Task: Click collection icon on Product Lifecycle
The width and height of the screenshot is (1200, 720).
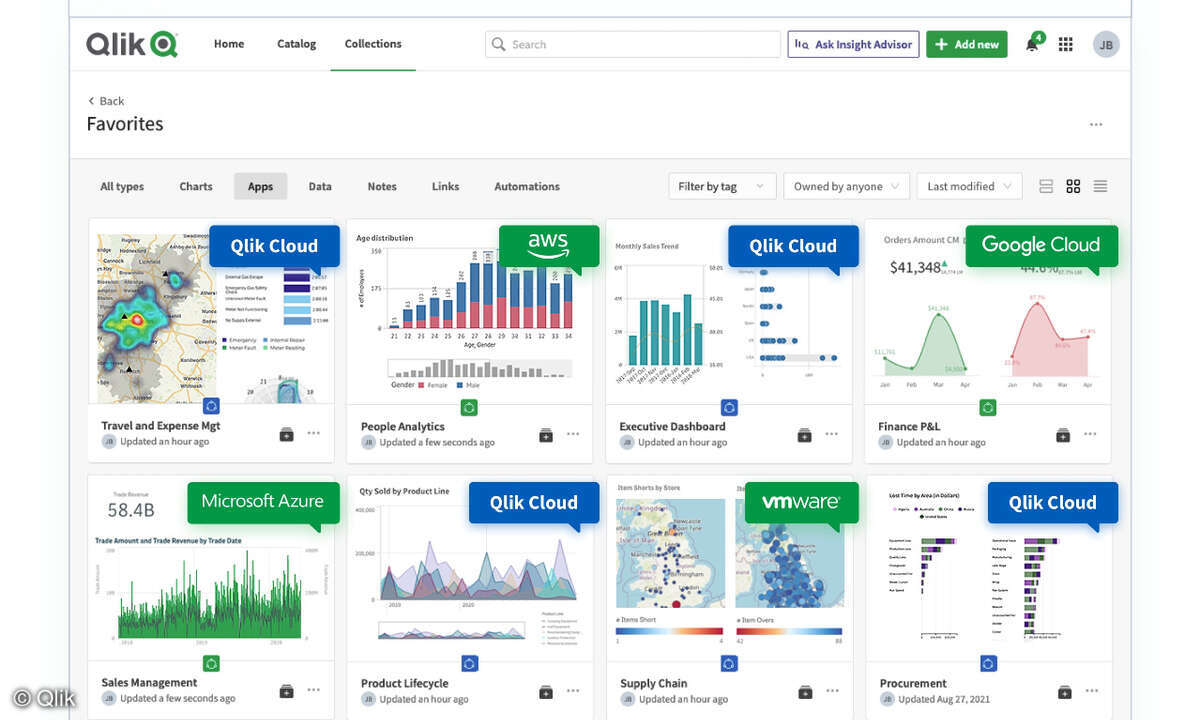Action: click(x=545, y=691)
